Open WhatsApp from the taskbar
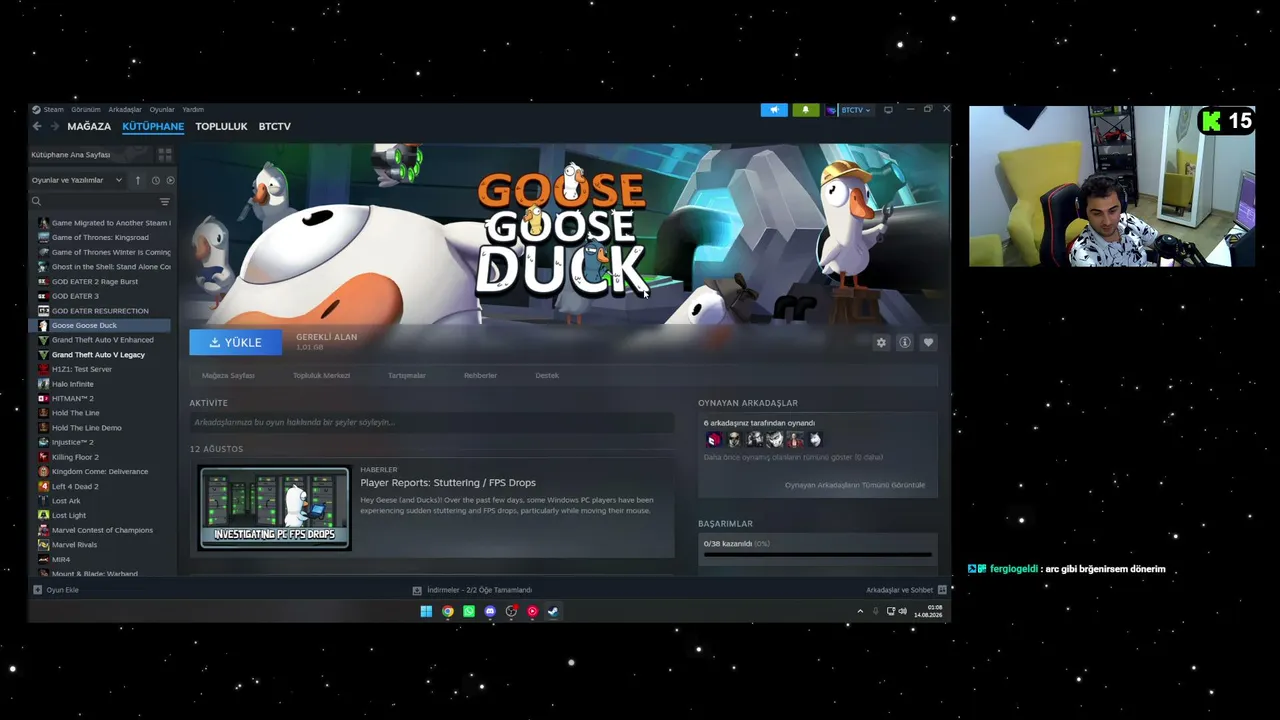This screenshot has height=720, width=1280. 469,611
